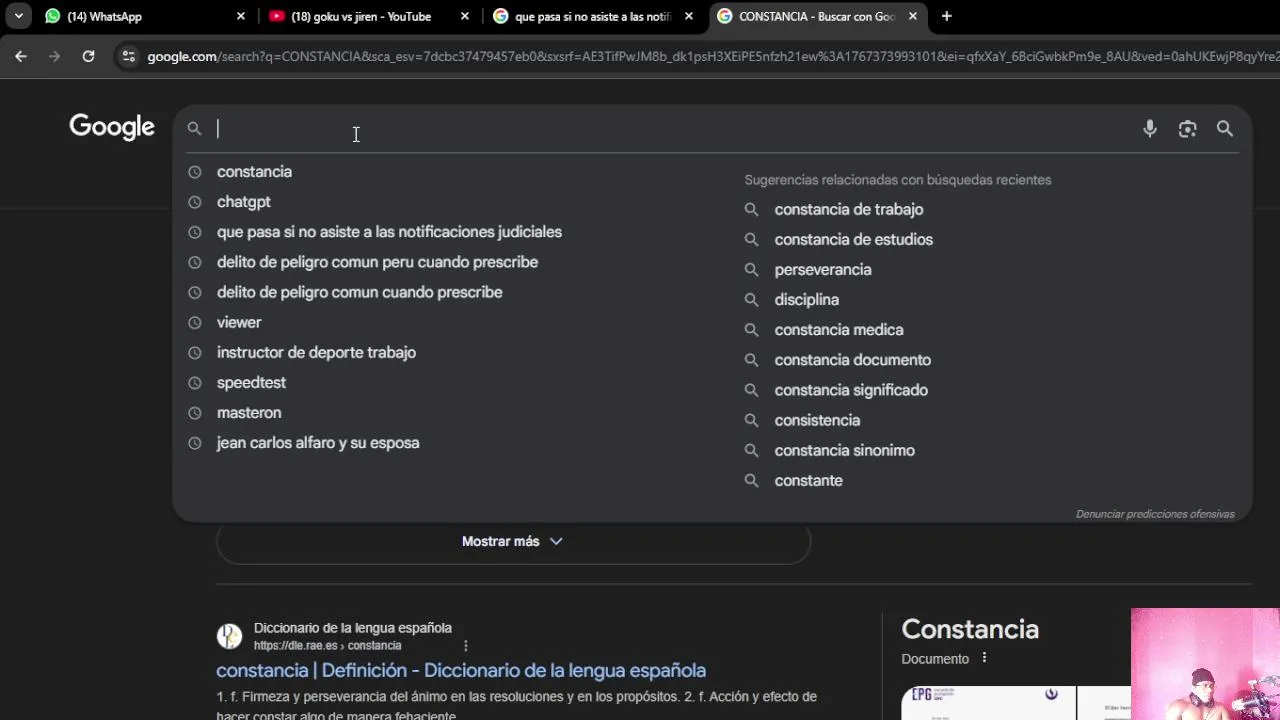Image resolution: width=1280 pixels, height=720 pixels.
Task: Close the 'que pasa si no asiste' tab
Action: [688, 16]
